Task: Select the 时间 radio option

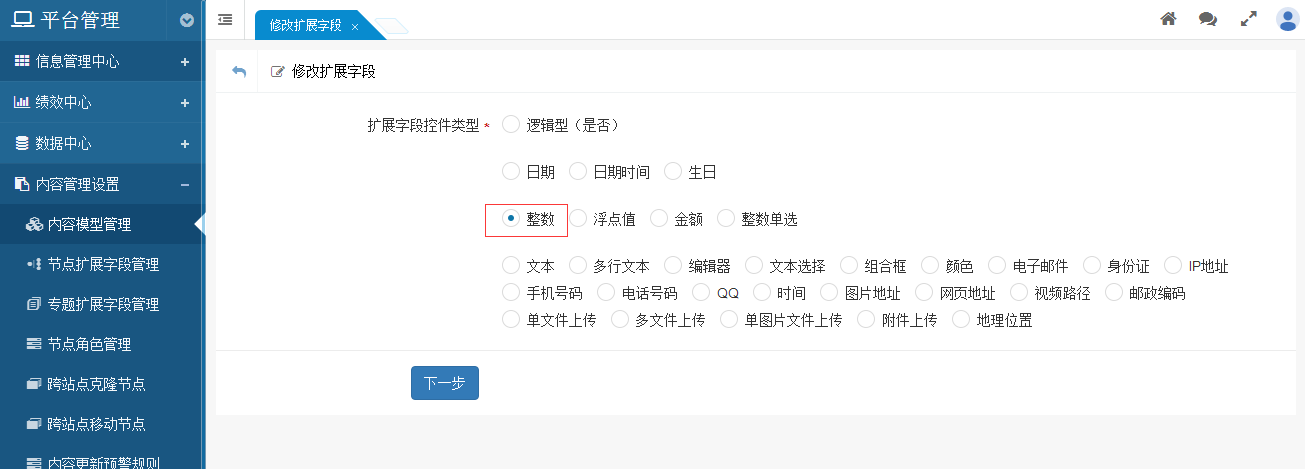Action: click(x=762, y=293)
